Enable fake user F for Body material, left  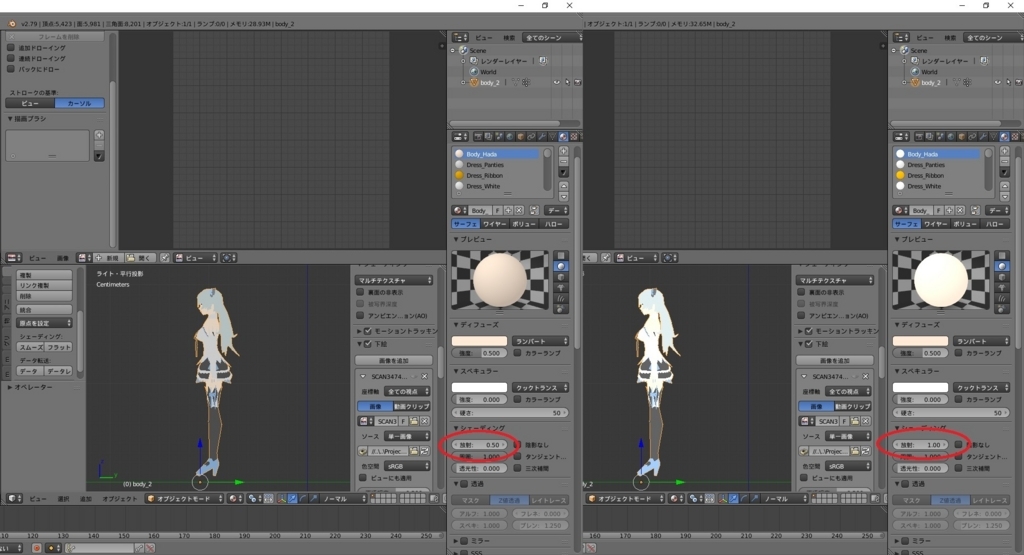[498, 210]
